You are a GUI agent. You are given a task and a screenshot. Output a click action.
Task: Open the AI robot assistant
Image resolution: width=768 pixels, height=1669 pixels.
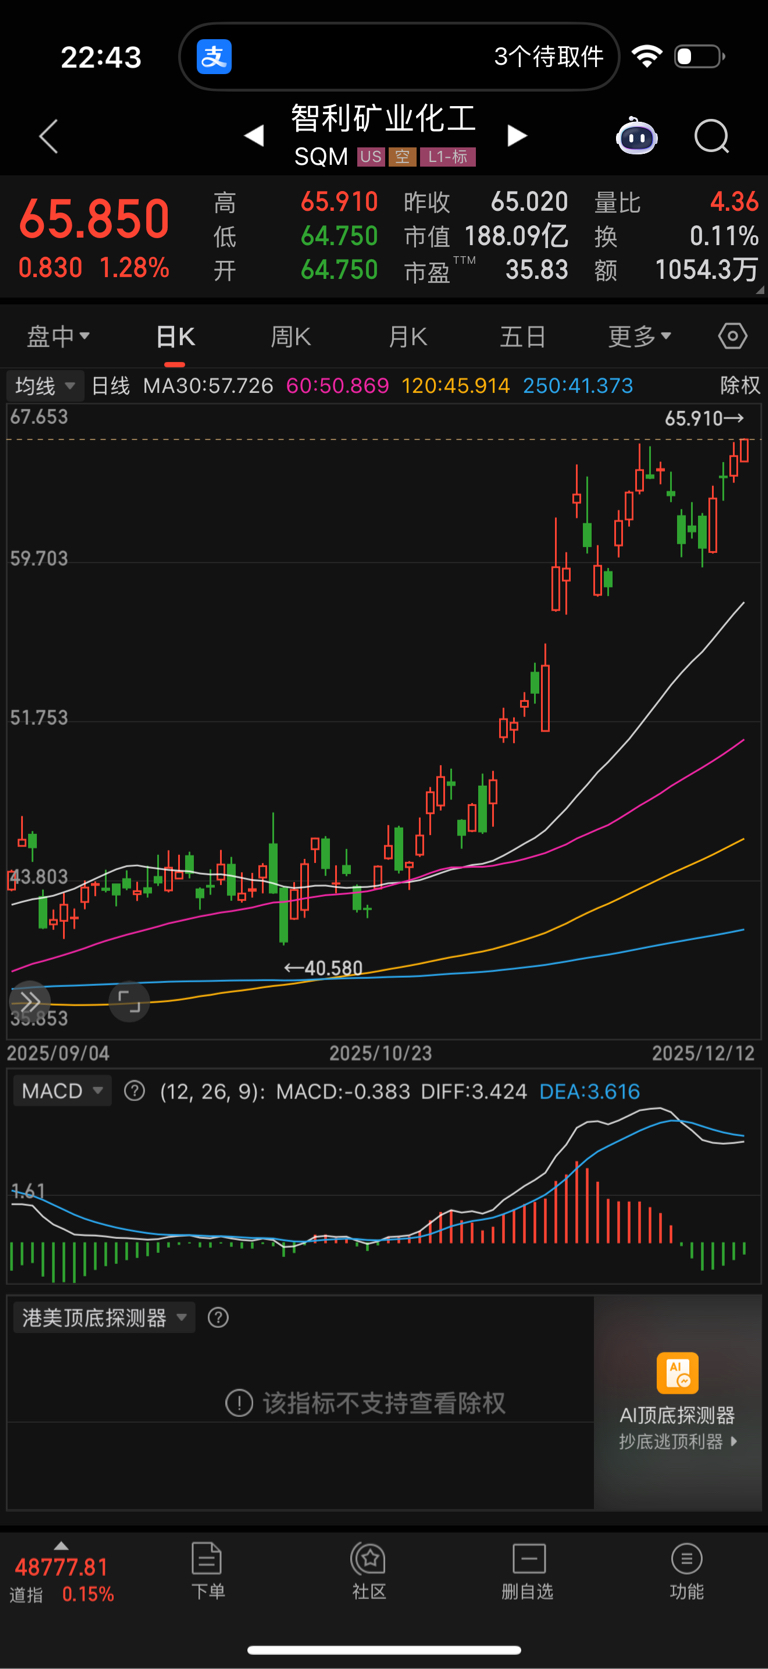click(637, 136)
